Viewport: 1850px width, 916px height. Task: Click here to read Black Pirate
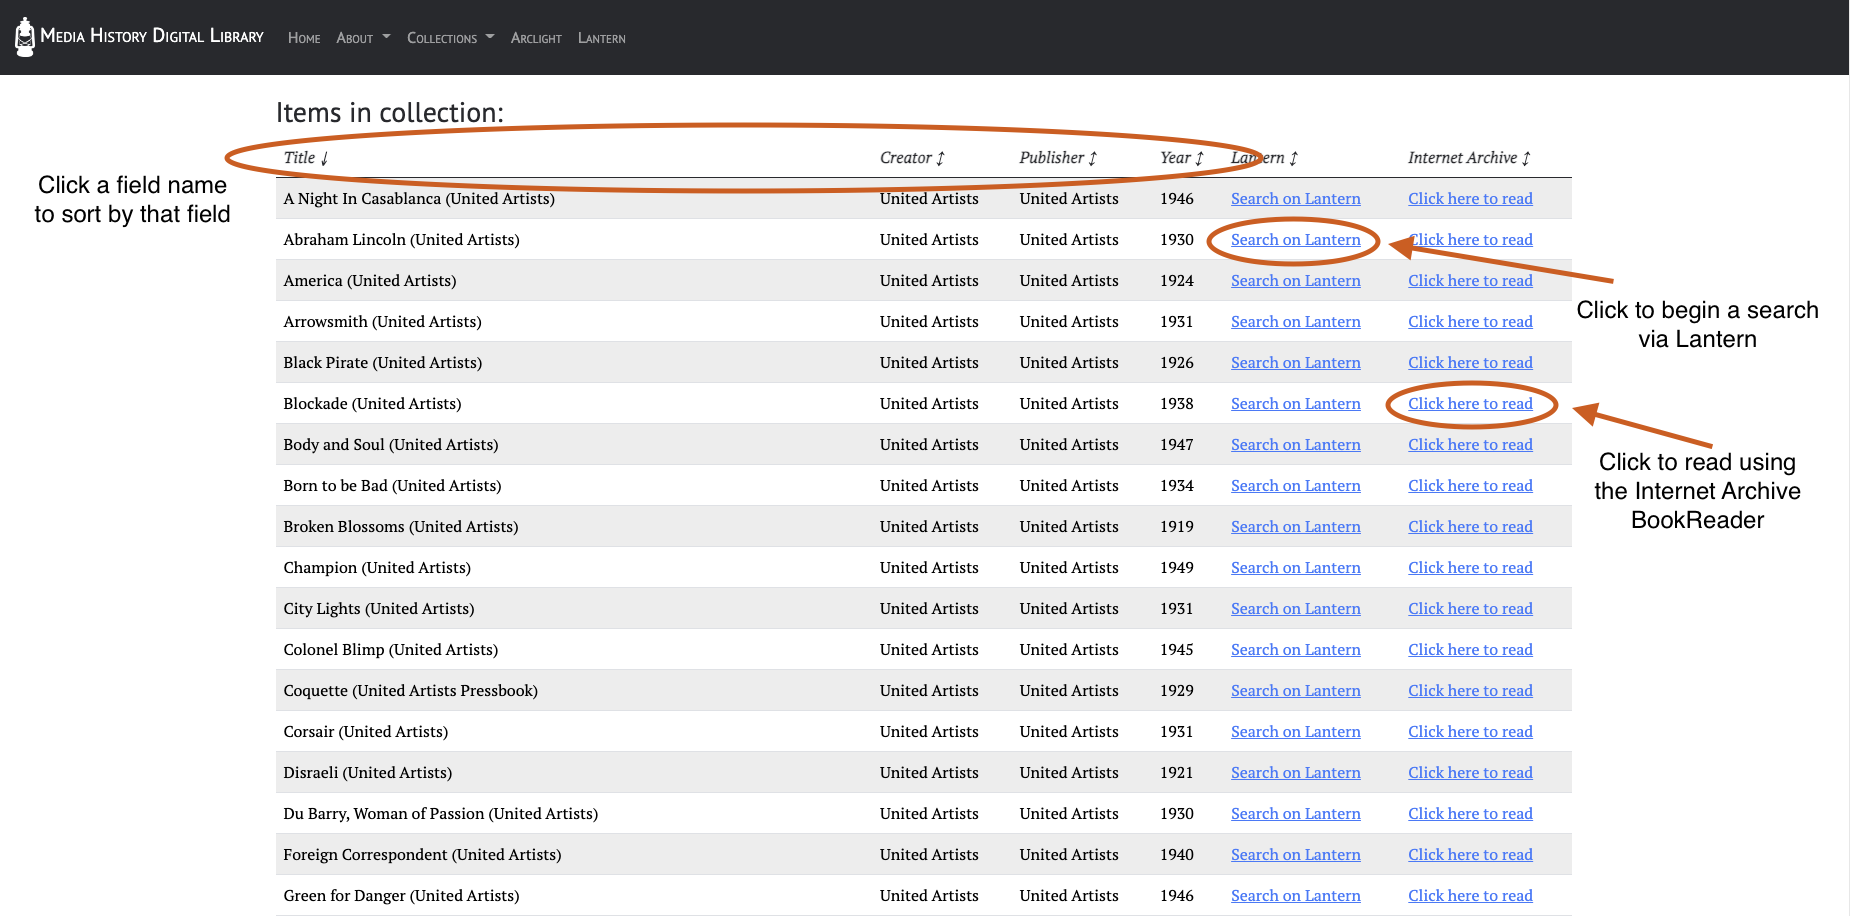point(1470,363)
